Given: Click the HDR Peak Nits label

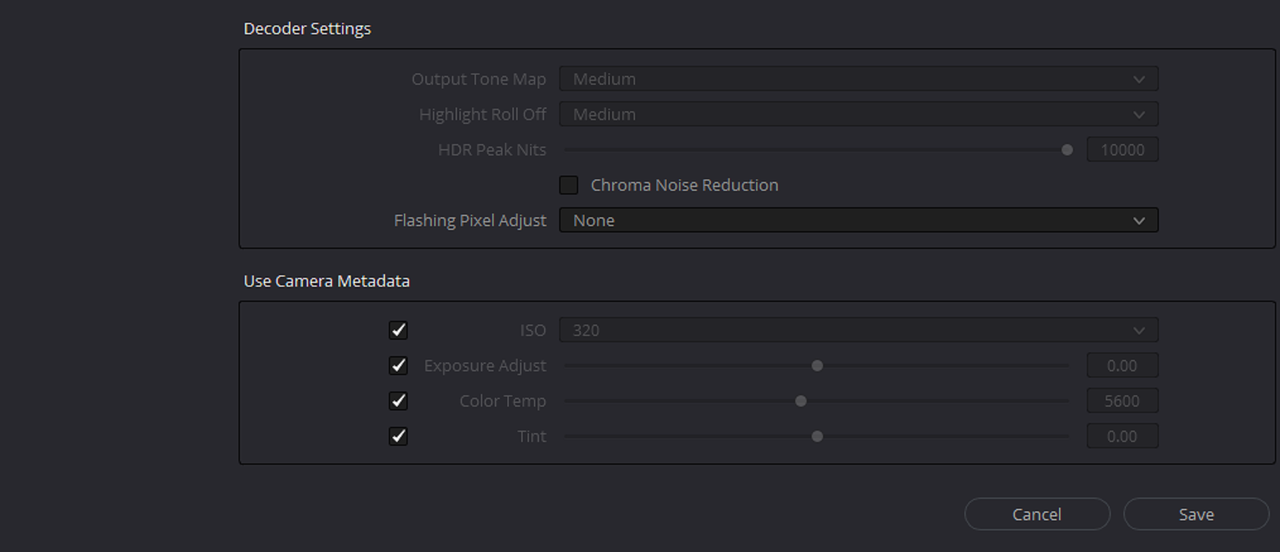Looking at the screenshot, I should pos(492,150).
